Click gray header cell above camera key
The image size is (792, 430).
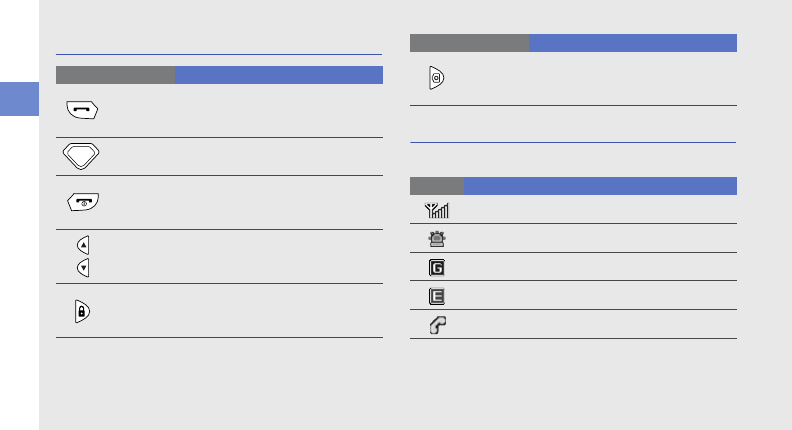tap(469, 42)
